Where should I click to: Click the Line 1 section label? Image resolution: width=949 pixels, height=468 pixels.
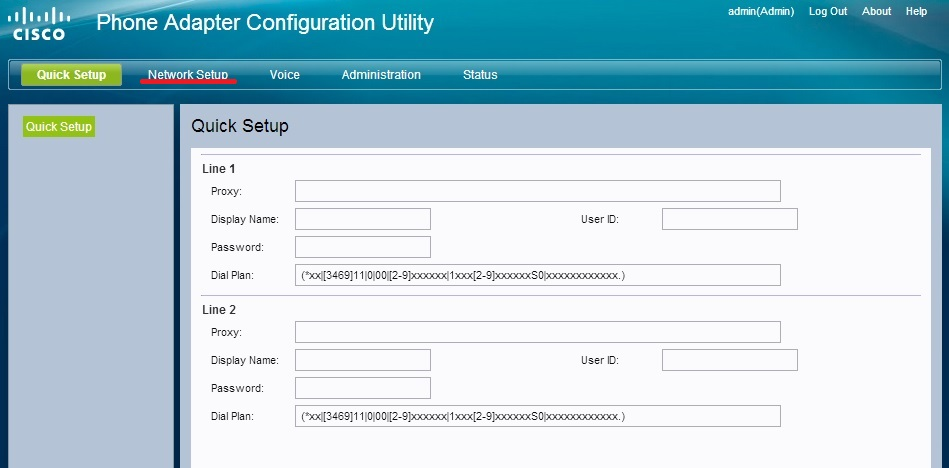219,169
